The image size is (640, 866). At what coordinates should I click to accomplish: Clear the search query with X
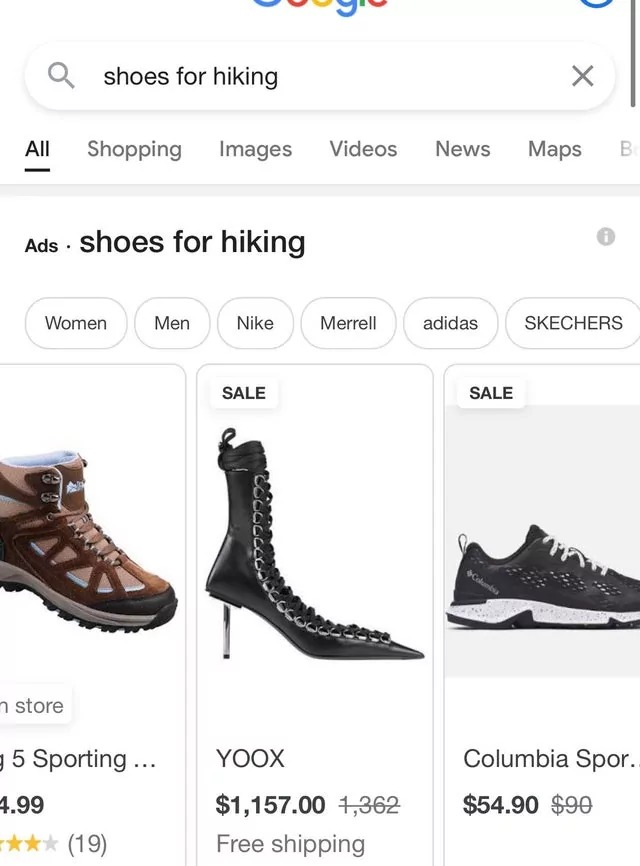(582, 76)
